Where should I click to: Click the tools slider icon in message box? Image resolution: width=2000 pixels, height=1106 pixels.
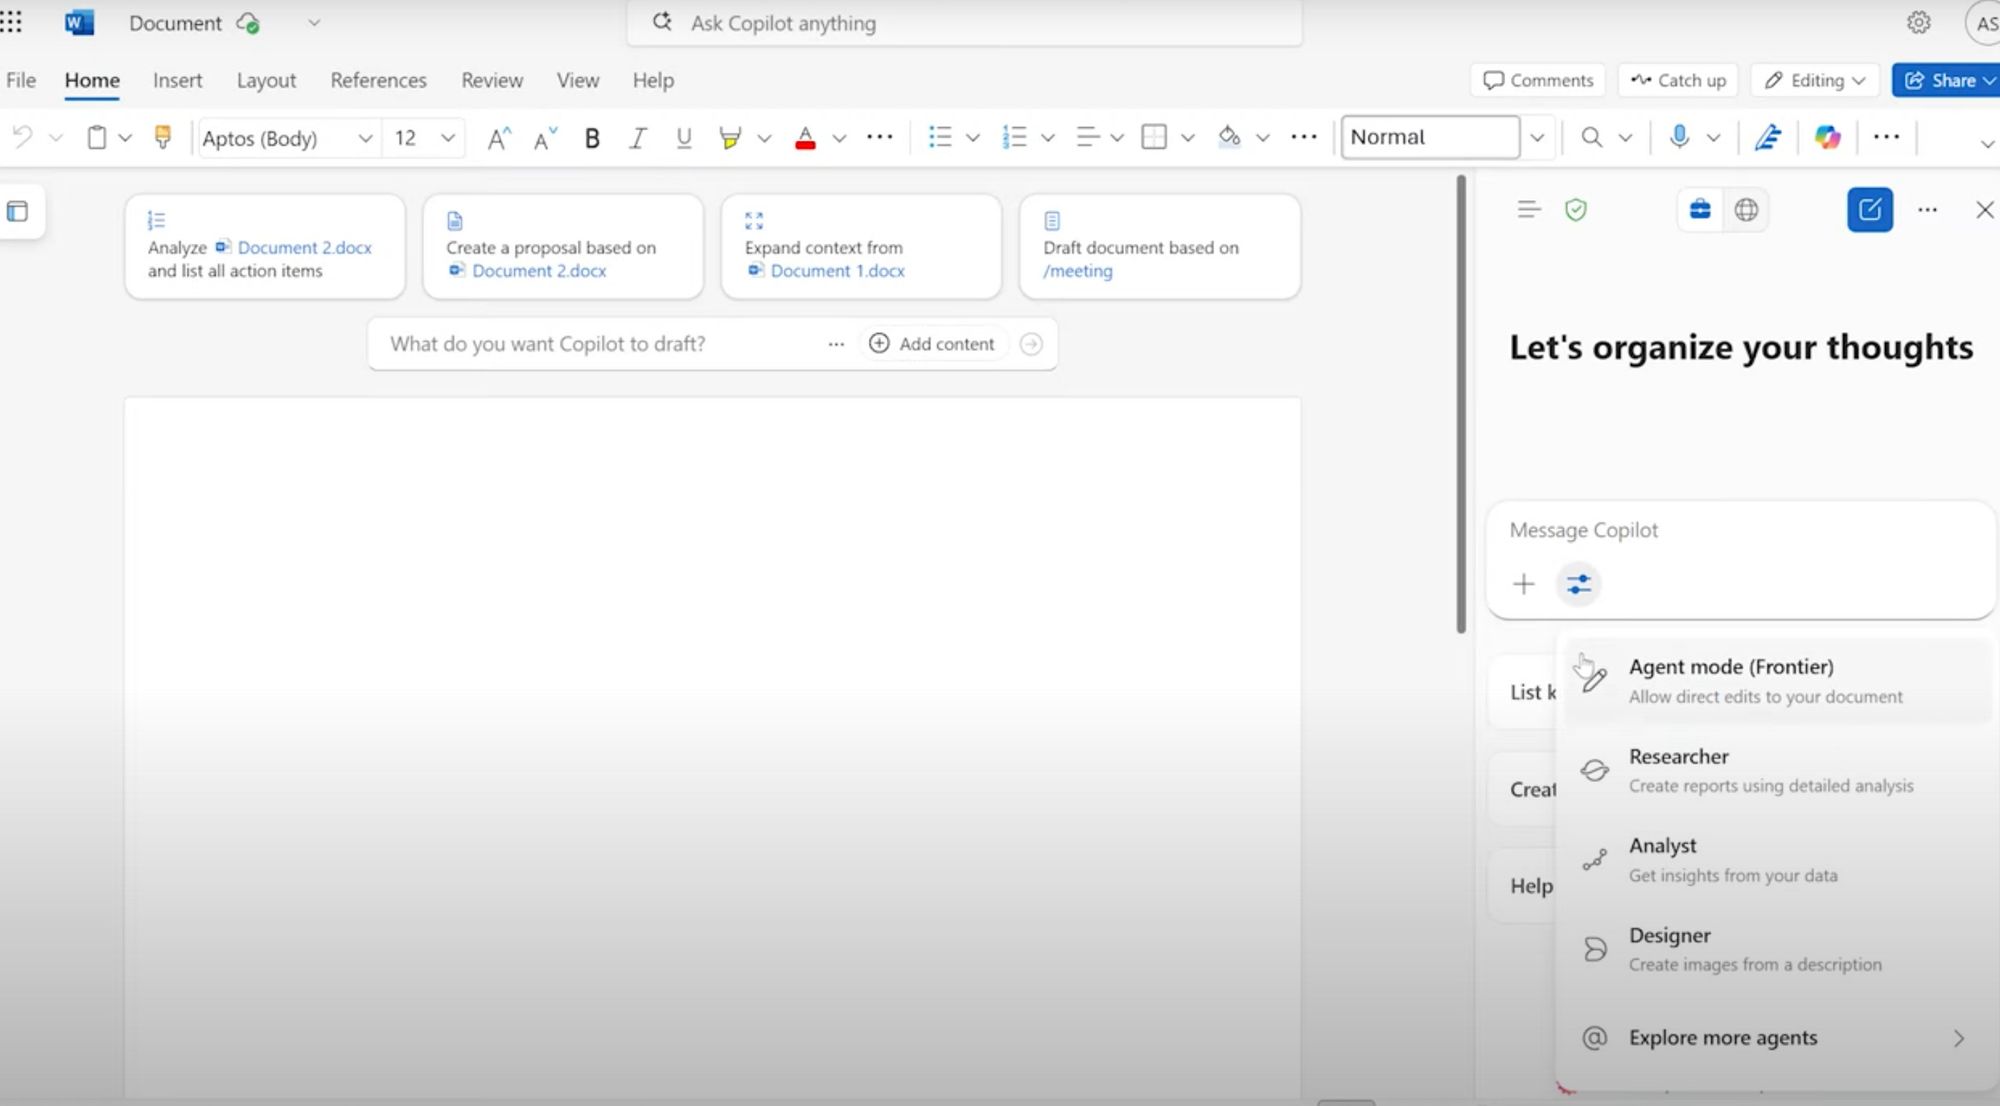pyautogui.click(x=1579, y=584)
